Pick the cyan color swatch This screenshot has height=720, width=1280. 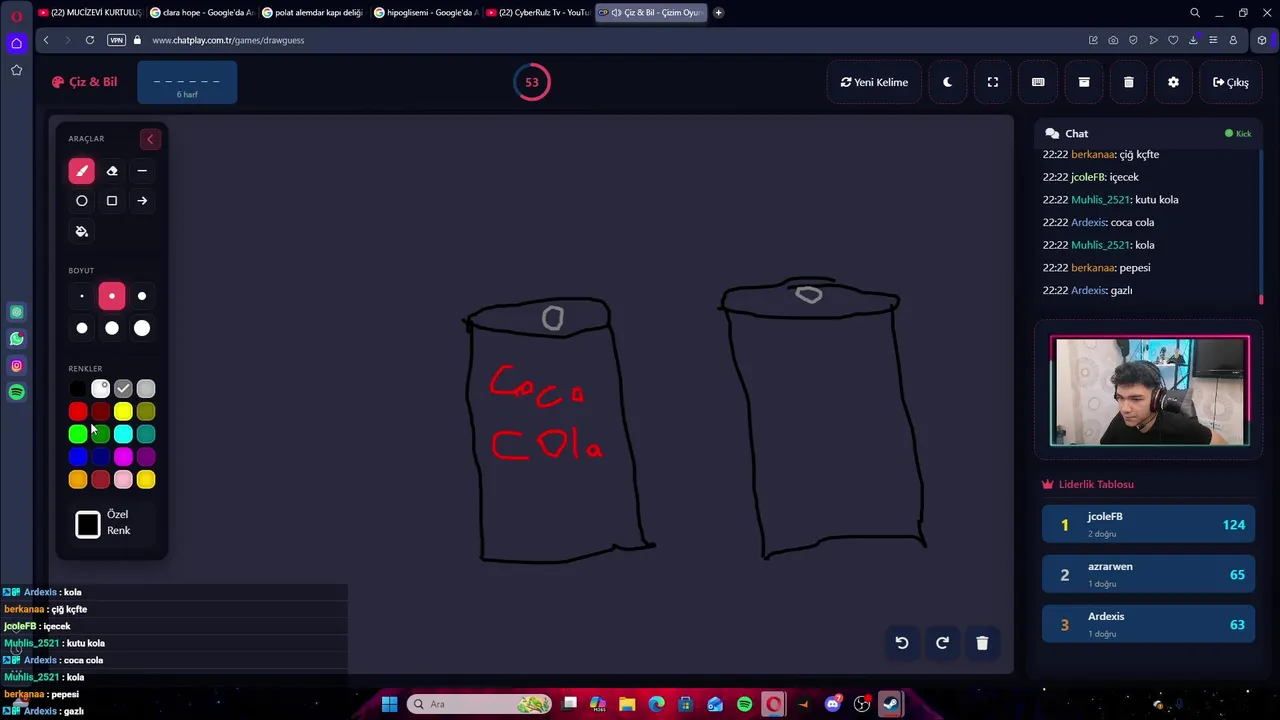[123, 434]
